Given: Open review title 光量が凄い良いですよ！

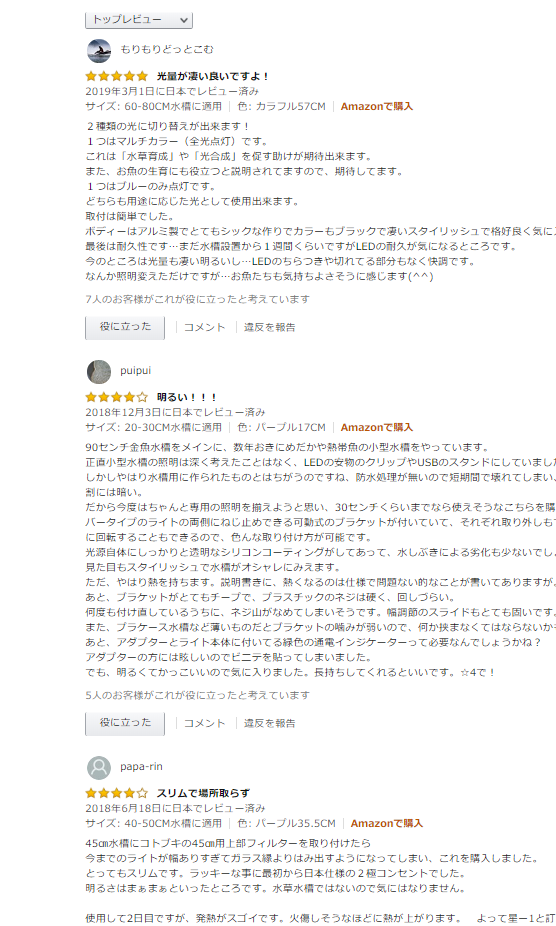Looking at the screenshot, I should click(213, 76).
